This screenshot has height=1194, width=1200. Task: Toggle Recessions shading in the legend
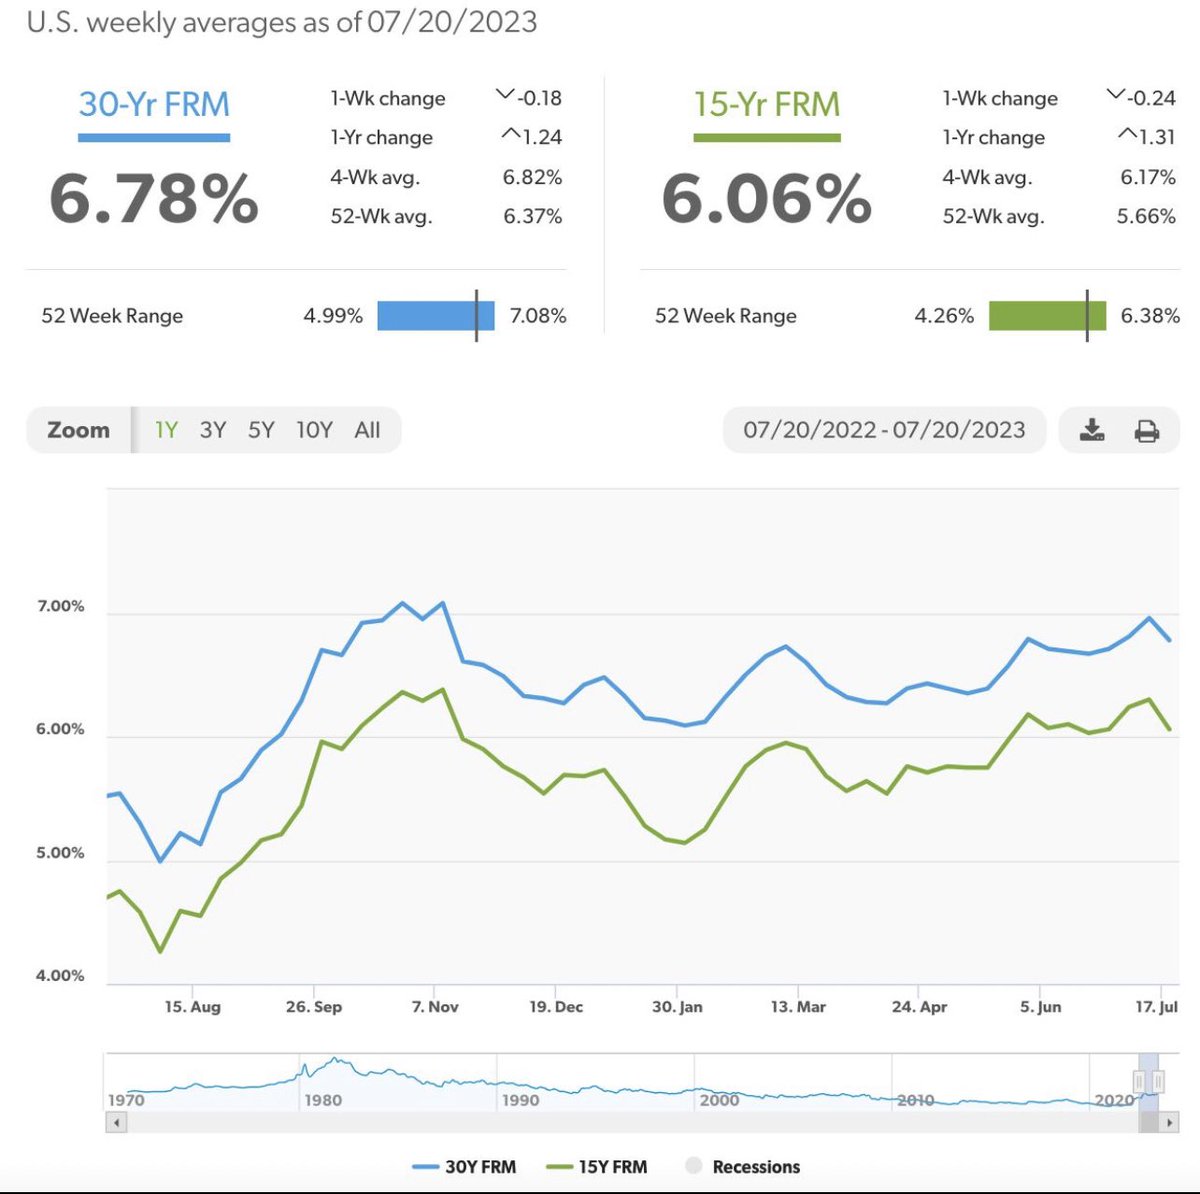tap(743, 1166)
